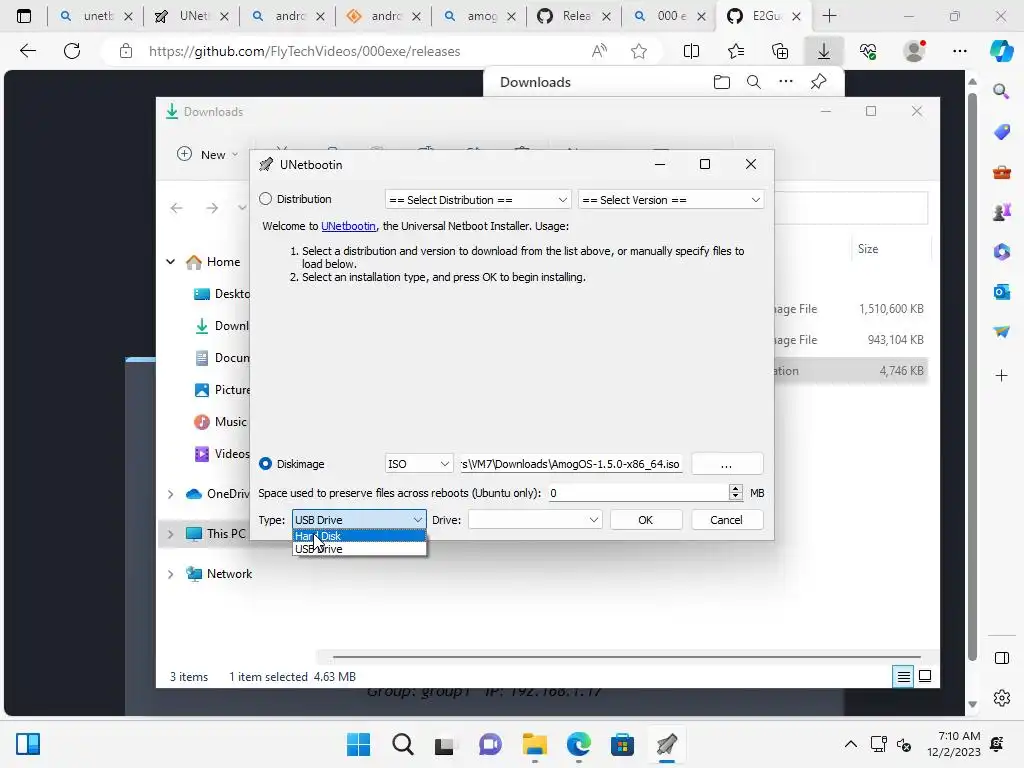Click the Size column header
Viewport: 1024px width, 768px height.
[868, 249]
